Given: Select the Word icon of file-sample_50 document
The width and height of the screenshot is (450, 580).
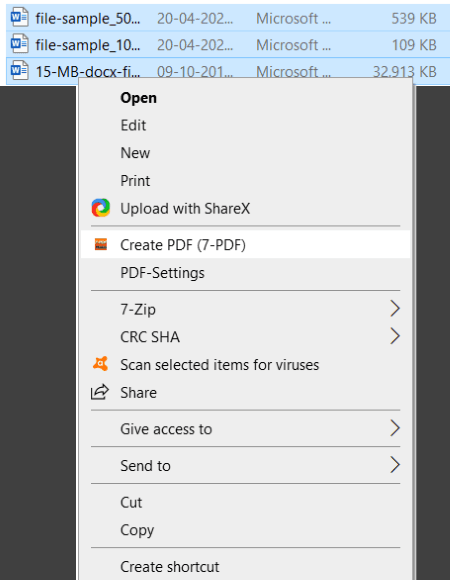Looking at the screenshot, I should (x=19, y=18).
